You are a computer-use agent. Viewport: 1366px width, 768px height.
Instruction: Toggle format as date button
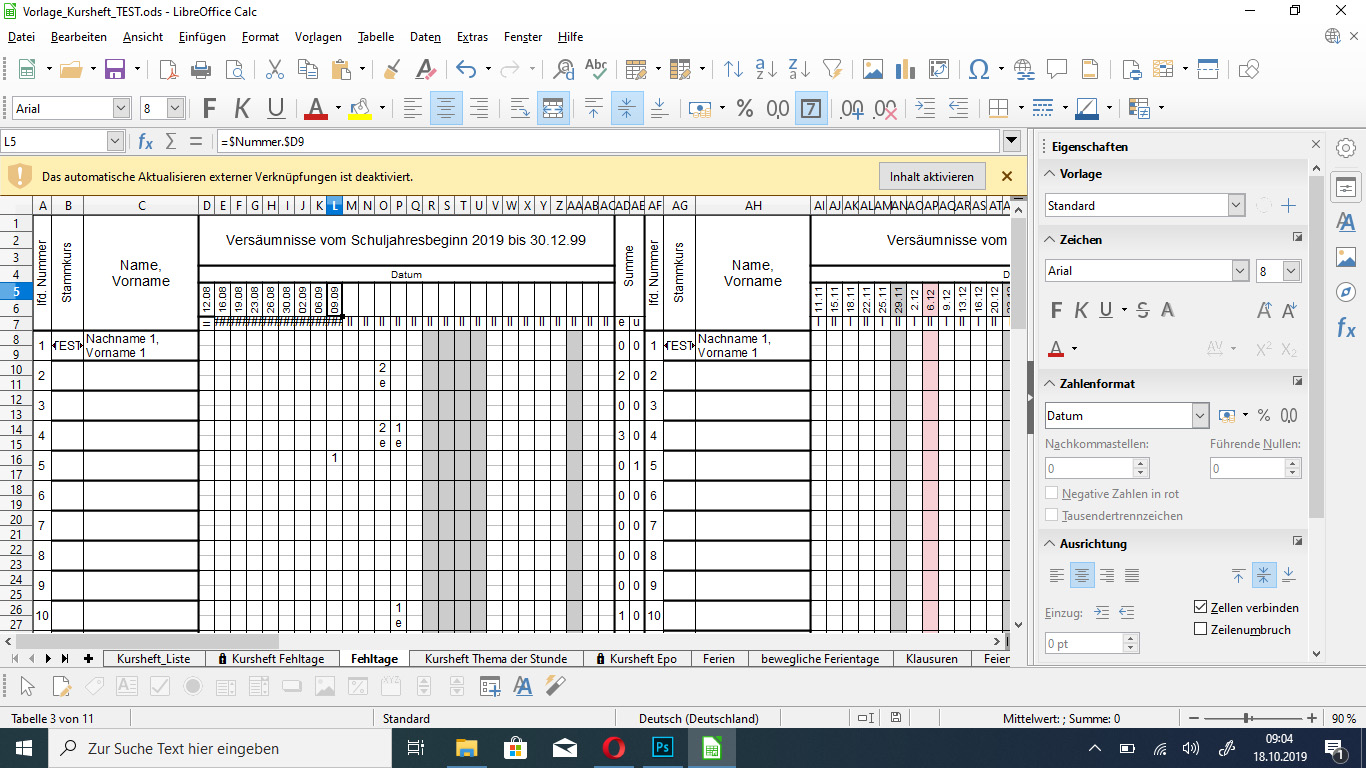tap(813, 108)
